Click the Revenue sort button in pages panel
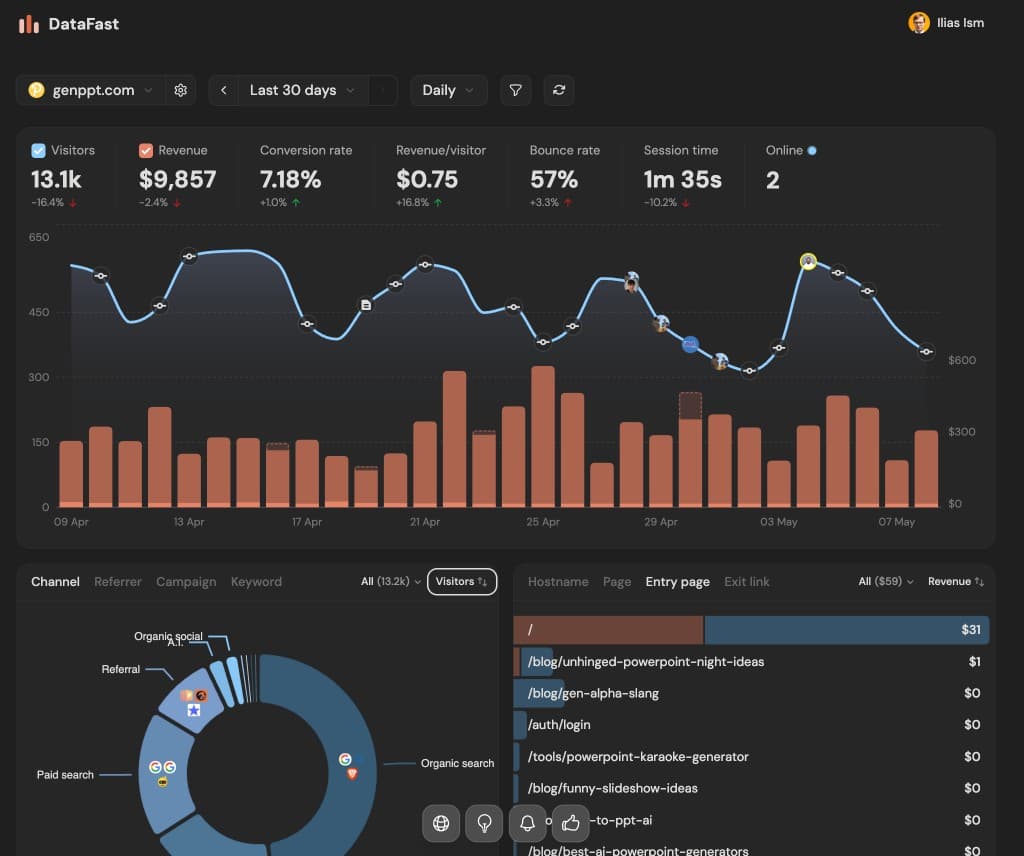1024x856 pixels. pyautogui.click(x=955, y=582)
